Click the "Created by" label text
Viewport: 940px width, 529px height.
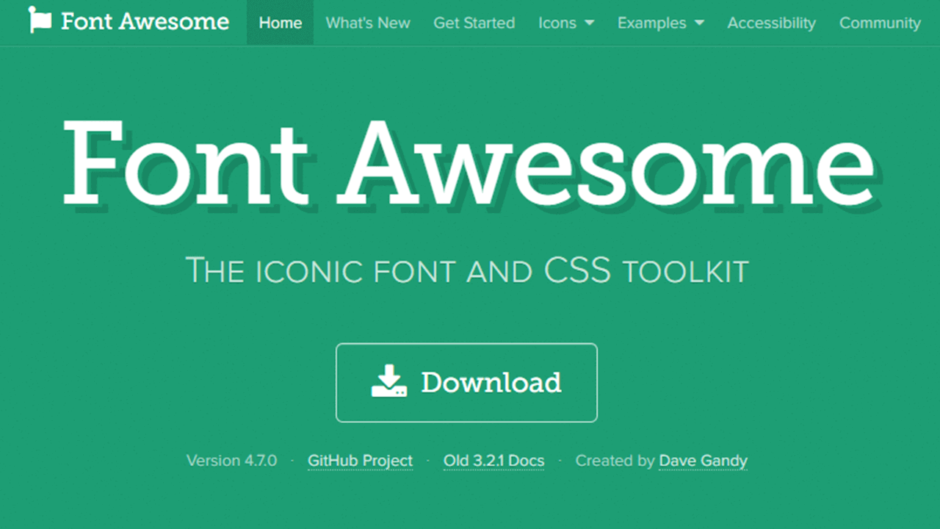coord(615,461)
